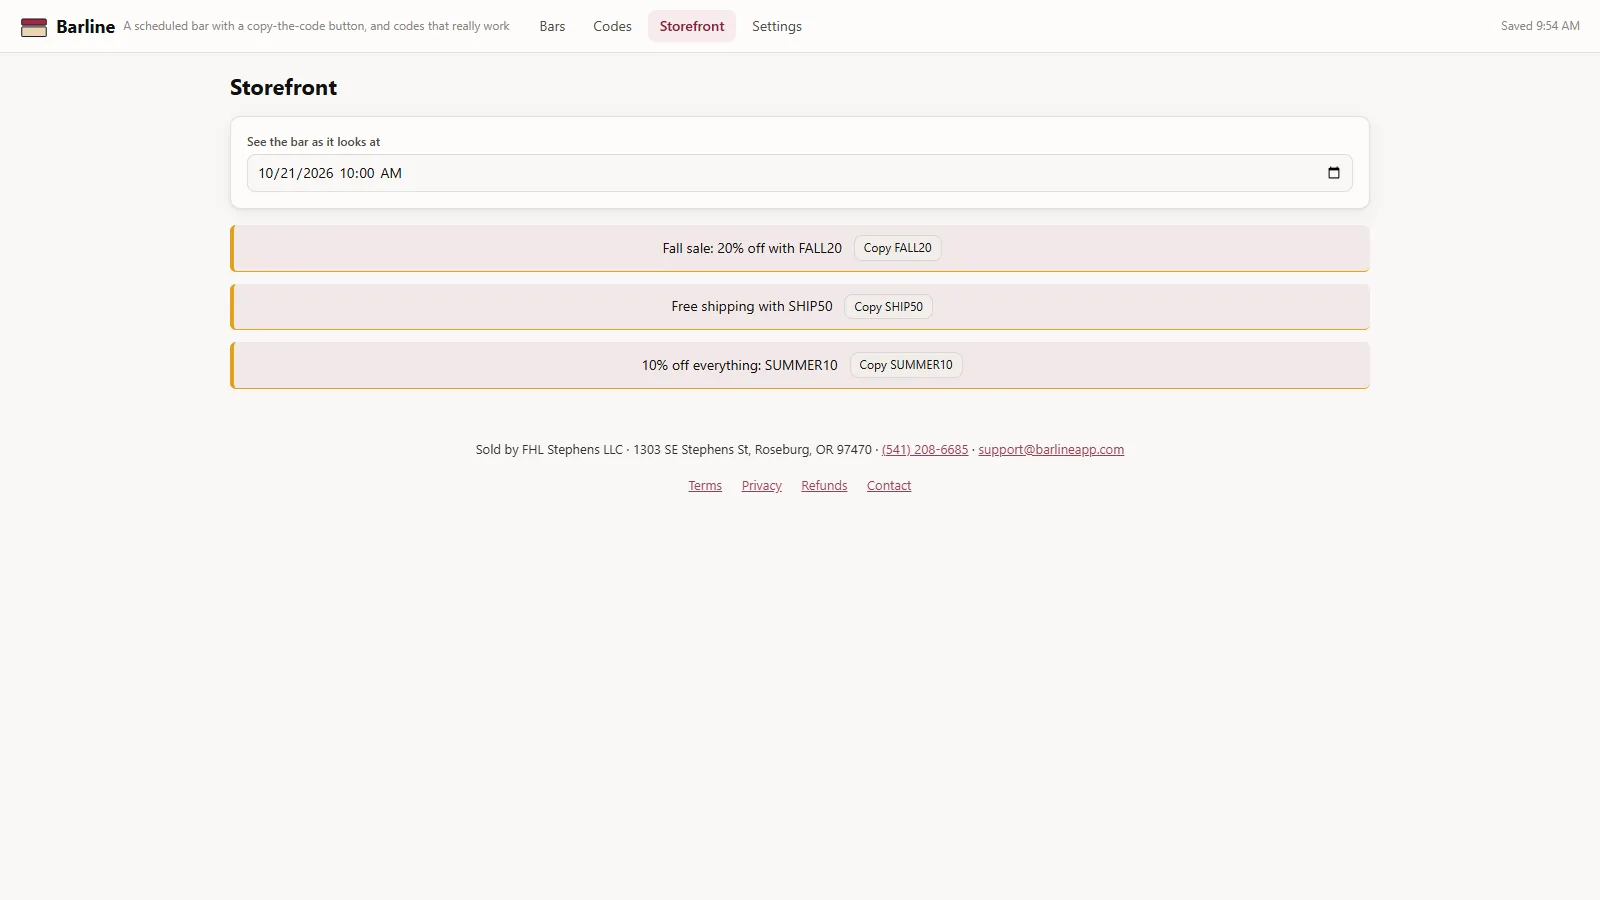Go to the Settings tab
The height and width of the screenshot is (900, 1600).
777,26
